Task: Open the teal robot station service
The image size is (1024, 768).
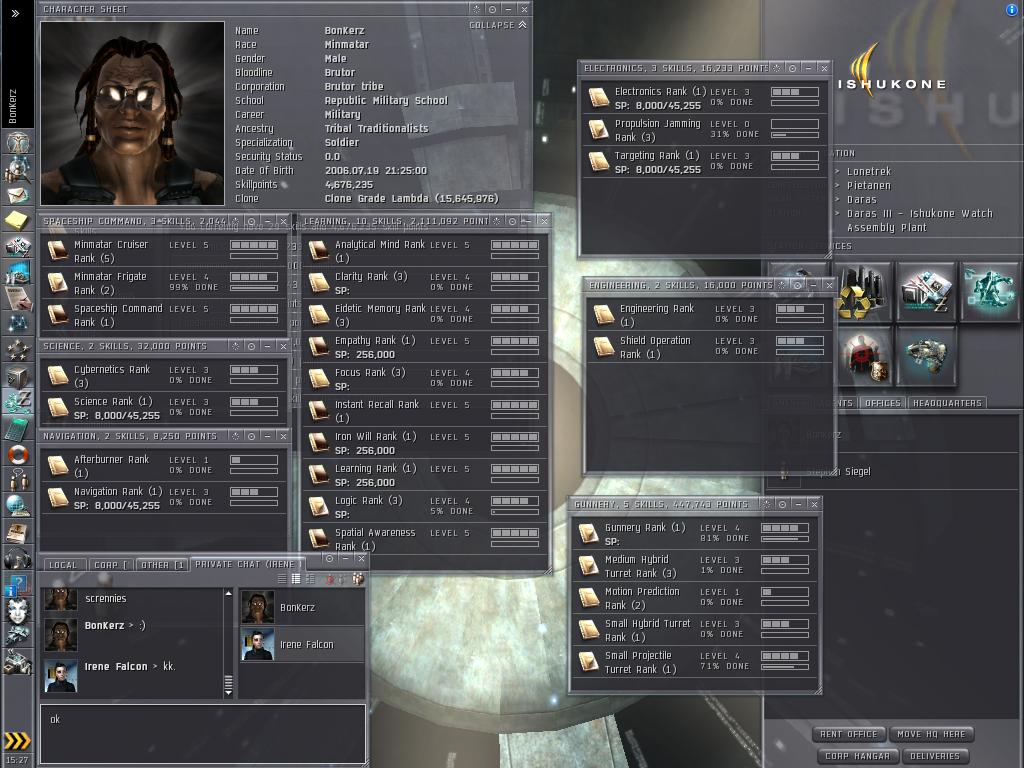Action: coord(989,291)
